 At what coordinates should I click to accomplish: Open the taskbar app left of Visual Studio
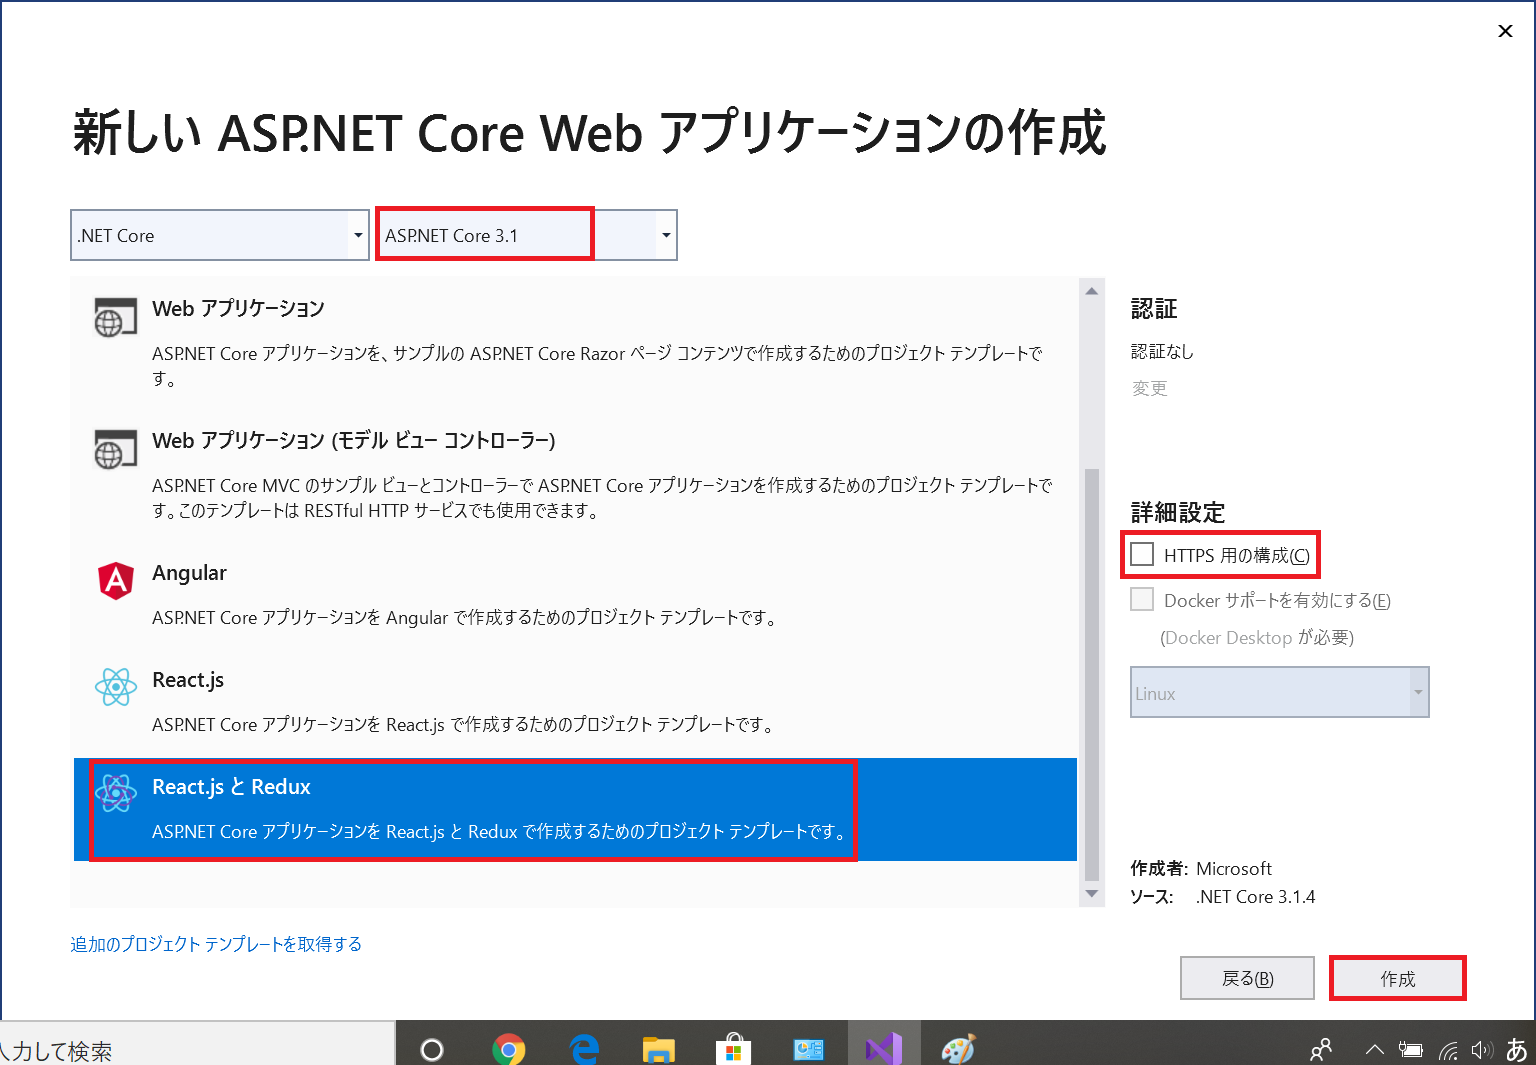pyautogui.click(x=808, y=1049)
